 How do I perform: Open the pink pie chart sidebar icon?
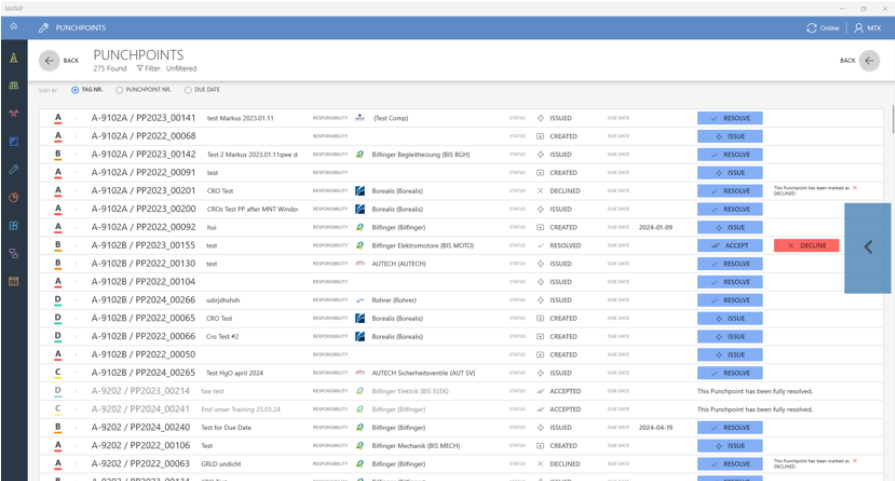coord(13,197)
